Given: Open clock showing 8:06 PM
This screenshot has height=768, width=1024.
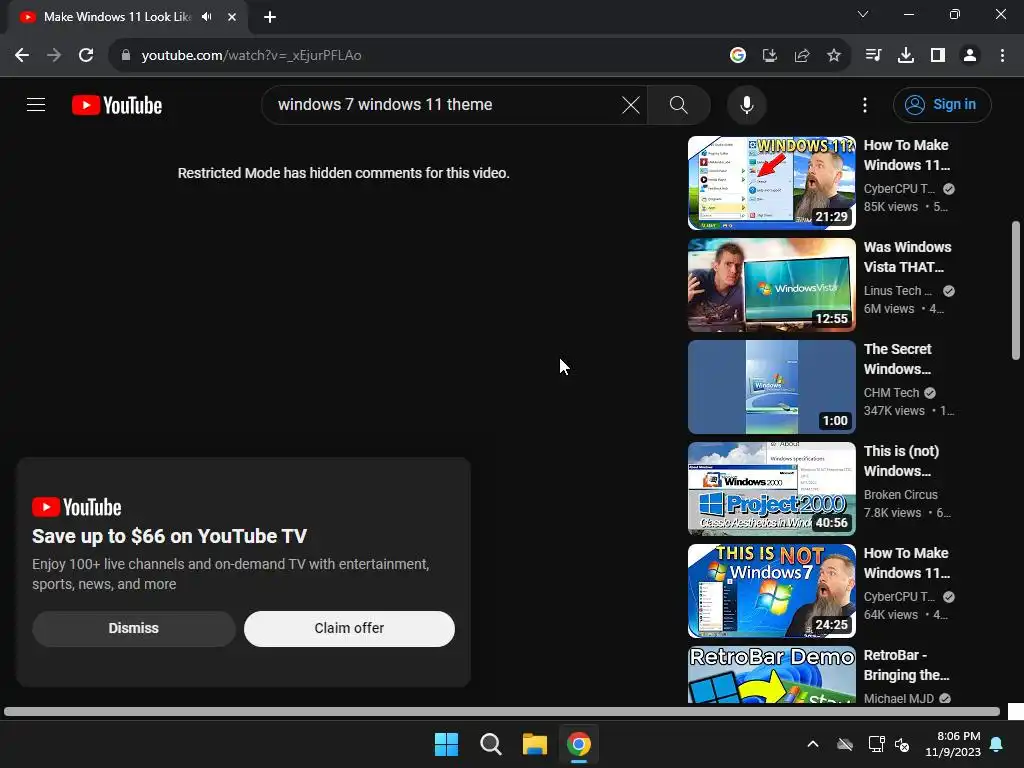Looking at the screenshot, I should (953, 744).
